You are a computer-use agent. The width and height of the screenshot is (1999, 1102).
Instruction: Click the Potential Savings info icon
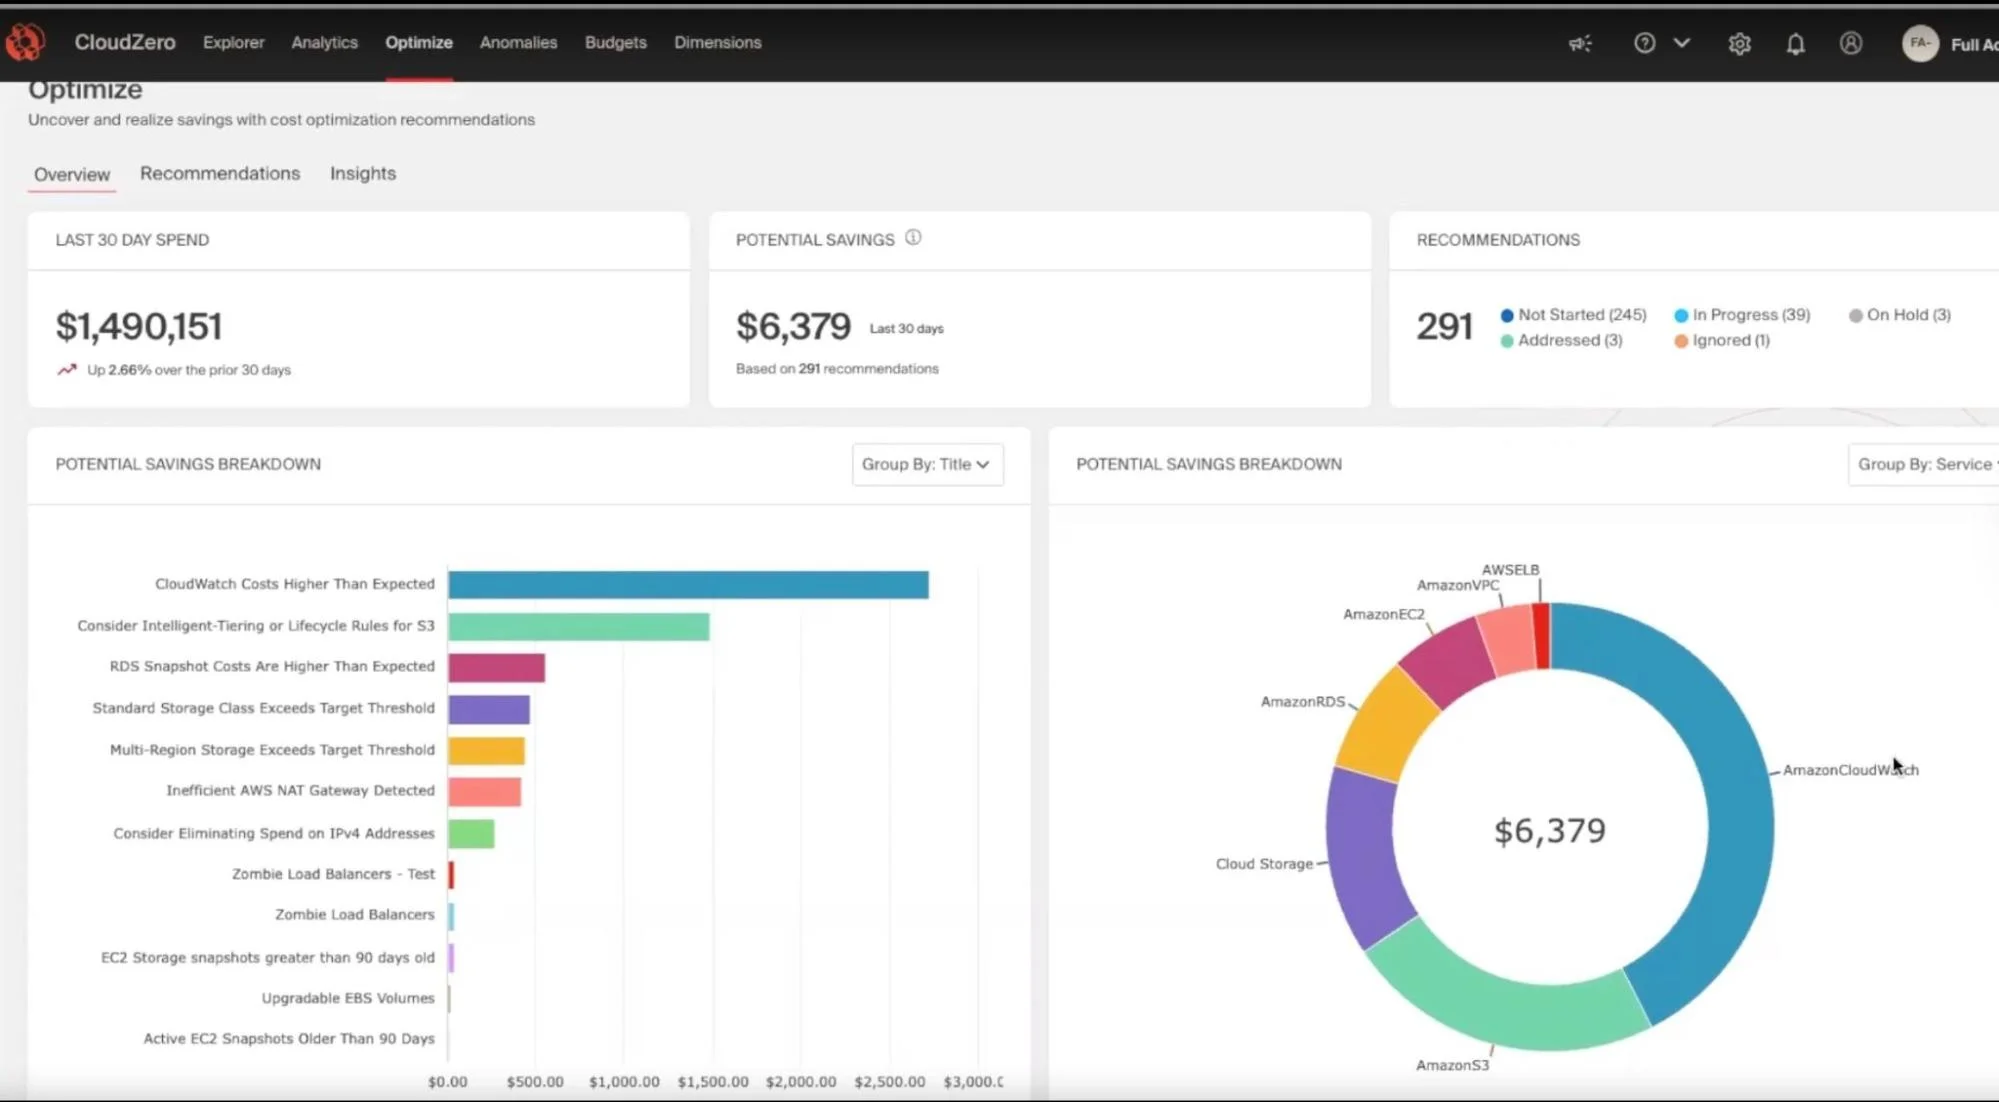[x=913, y=238]
